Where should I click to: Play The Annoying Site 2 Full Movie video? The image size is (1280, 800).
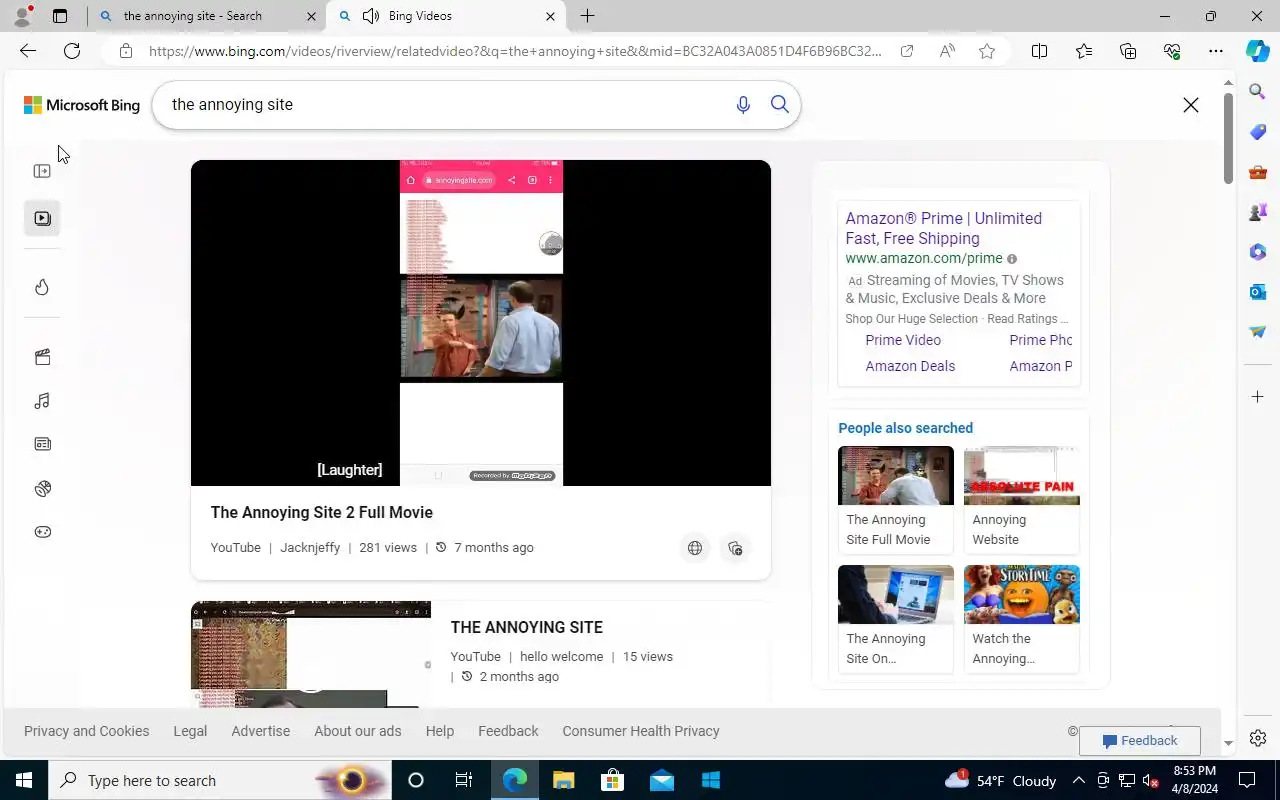tap(481, 323)
